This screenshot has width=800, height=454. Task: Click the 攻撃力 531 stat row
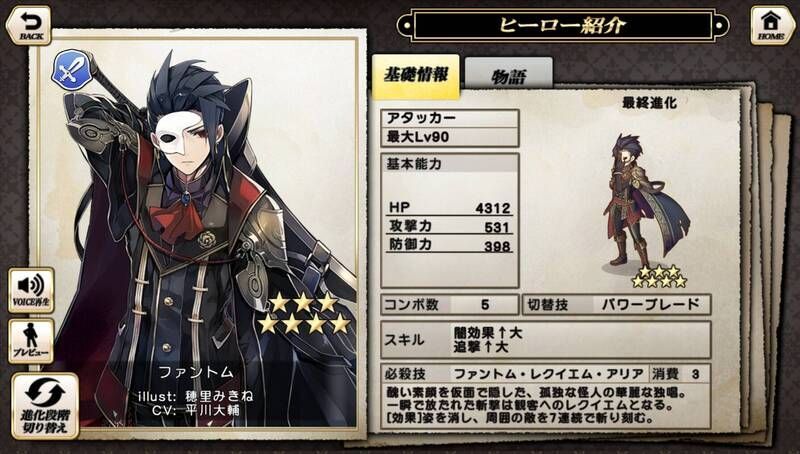coord(449,226)
